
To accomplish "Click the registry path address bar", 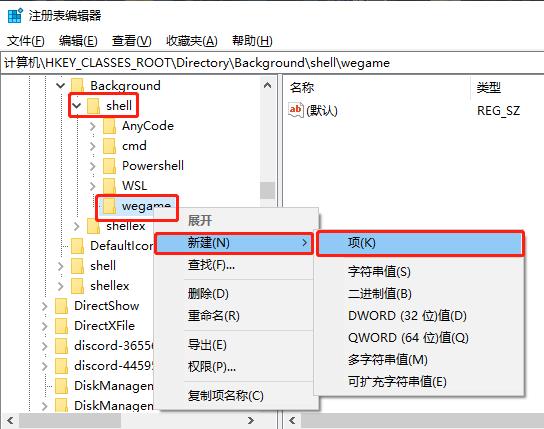I will (272, 63).
